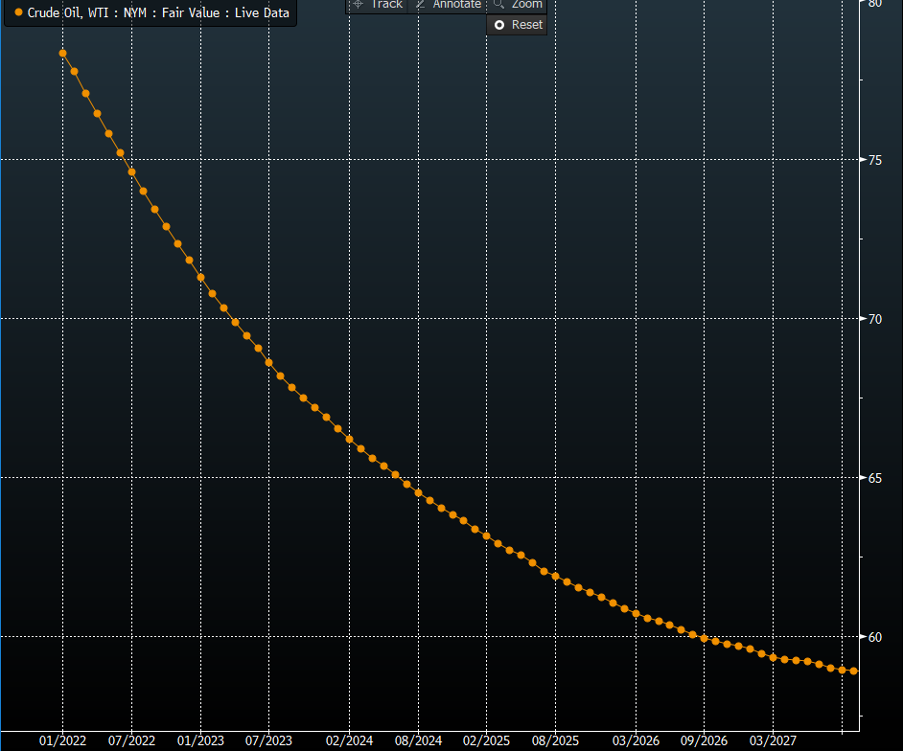Select the 03/2027 x-axis label

(773, 741)
